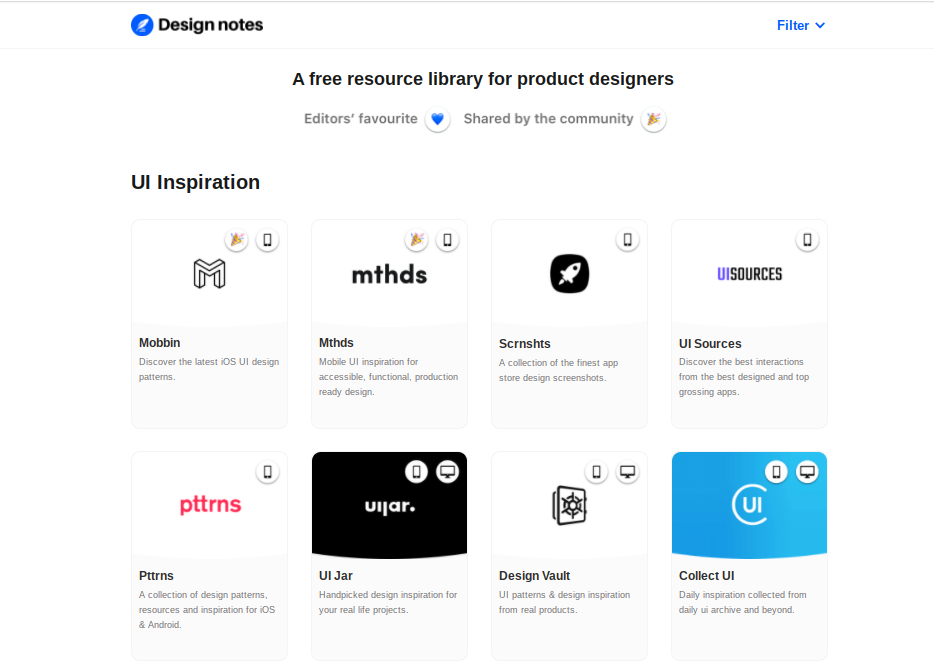The width and height of the screenshot is (934, 666).
Task: Open the Collect UI title link
Action: (x=706, y=575)
